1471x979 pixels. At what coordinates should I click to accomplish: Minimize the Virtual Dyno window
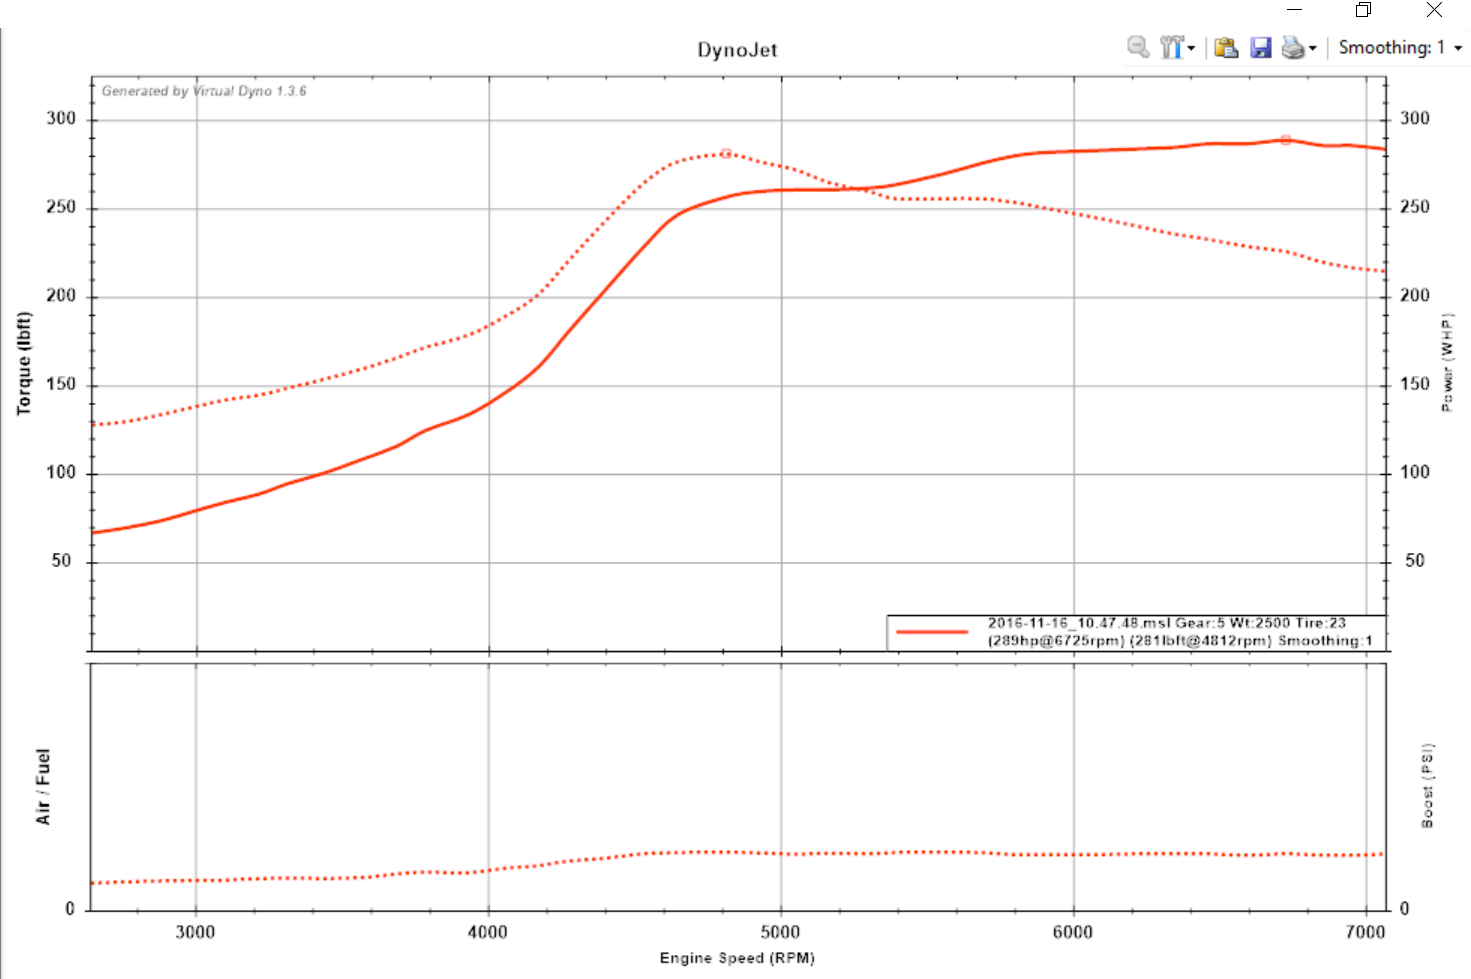[x=1294, y=10]
